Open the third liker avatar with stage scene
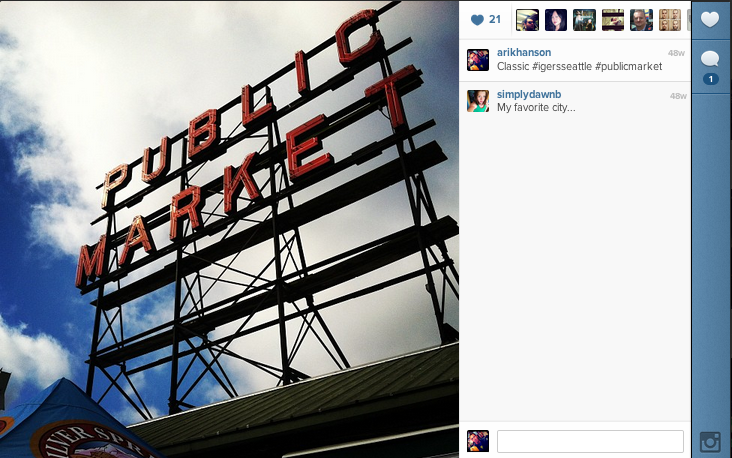The image size is (732, 458). pyautogui.click(x=584, y=20)
